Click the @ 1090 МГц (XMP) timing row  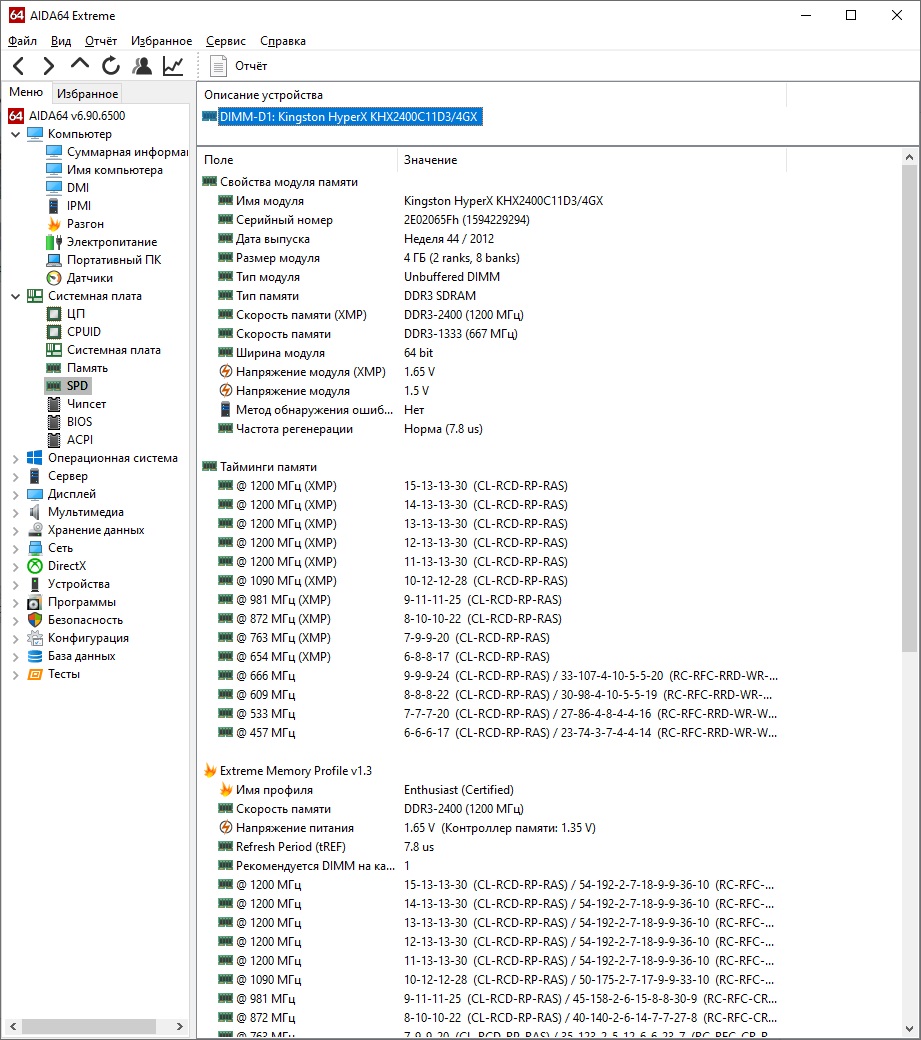point(491,581)
